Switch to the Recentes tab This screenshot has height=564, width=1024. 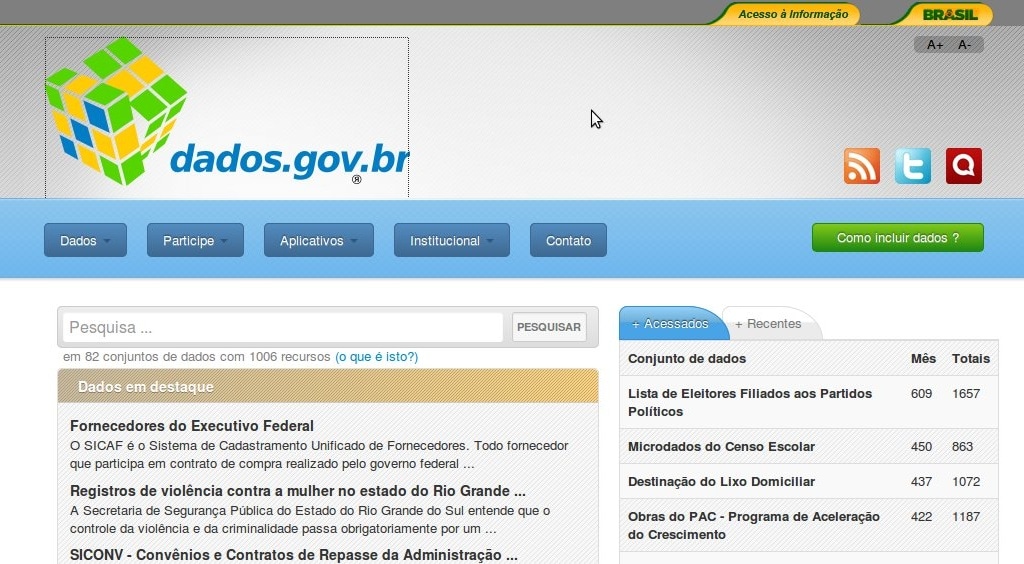pyautogui.click(x=769, y=324)
